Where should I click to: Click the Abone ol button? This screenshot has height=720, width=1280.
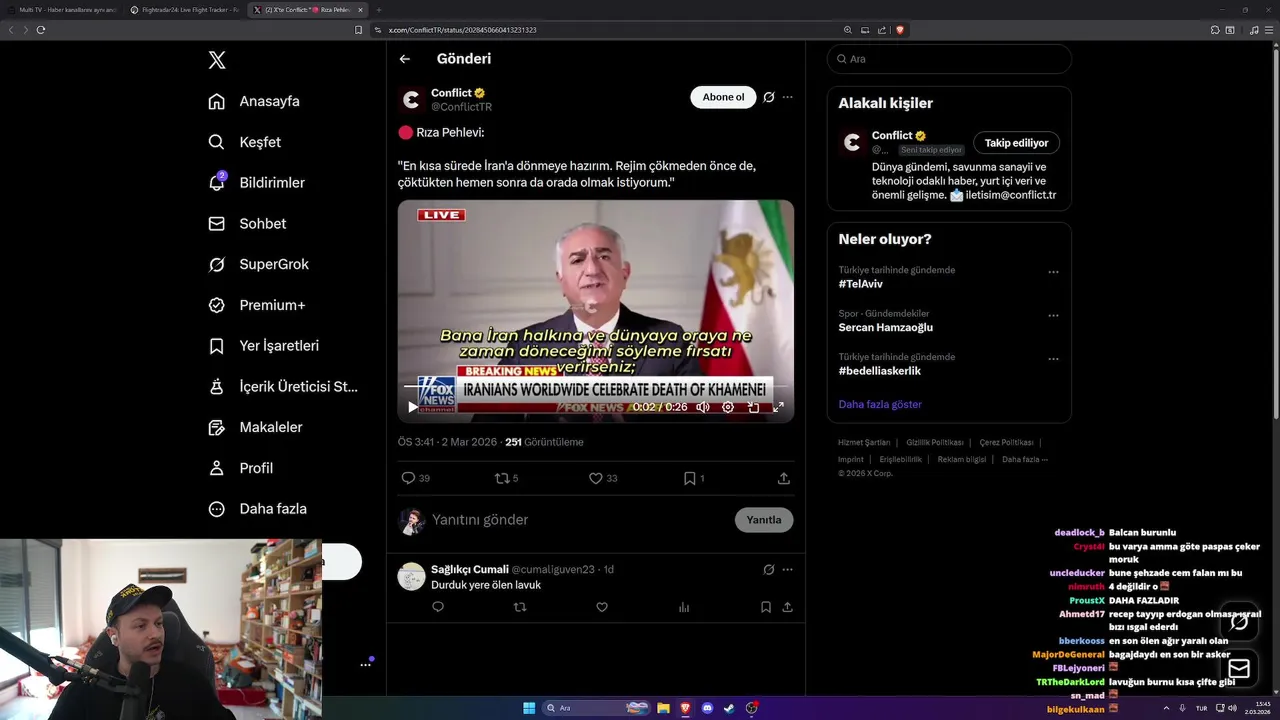click(723, 97)
